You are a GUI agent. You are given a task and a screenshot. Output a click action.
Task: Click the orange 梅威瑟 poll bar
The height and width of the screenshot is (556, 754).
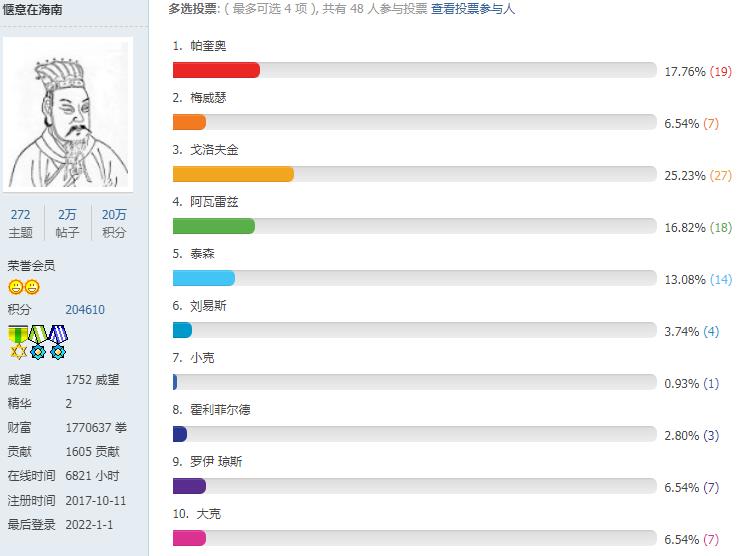tap(189, 122)
